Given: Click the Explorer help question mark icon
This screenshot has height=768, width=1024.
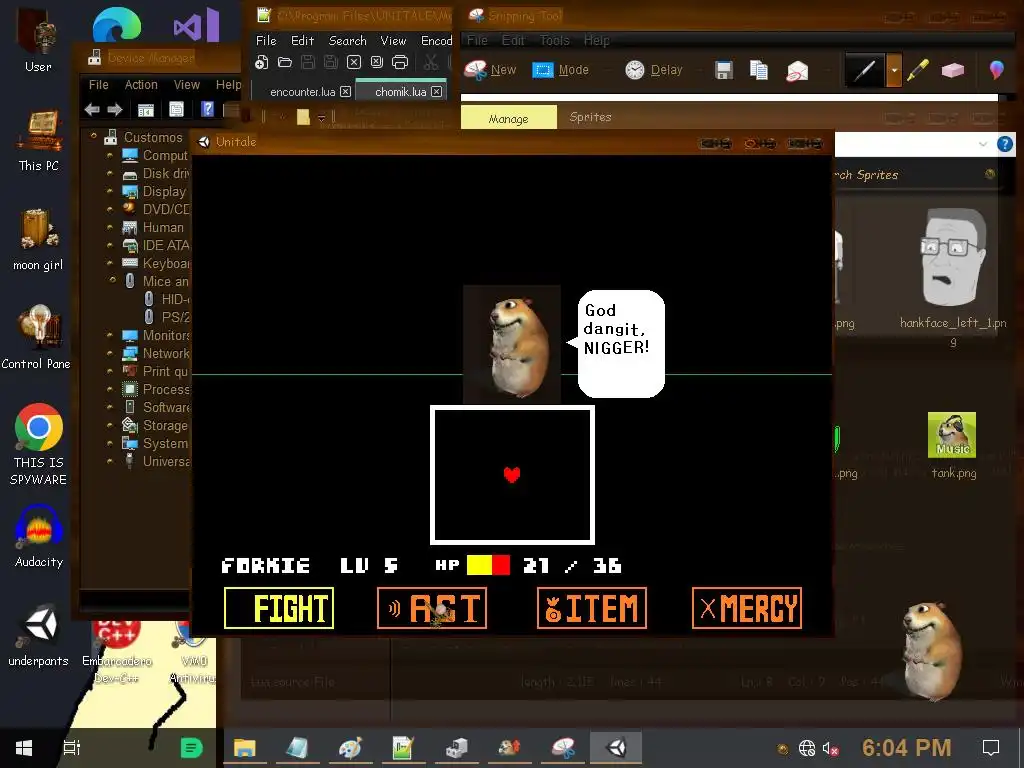Looking at the screenshot, I should 1004,144.
